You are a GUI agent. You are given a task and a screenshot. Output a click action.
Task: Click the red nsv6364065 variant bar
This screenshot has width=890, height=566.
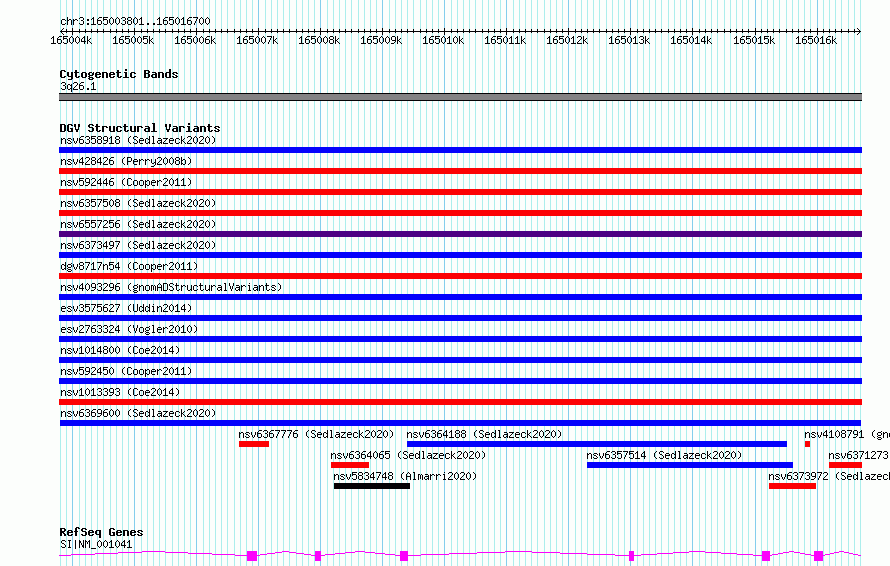click(x=350, y=465)
